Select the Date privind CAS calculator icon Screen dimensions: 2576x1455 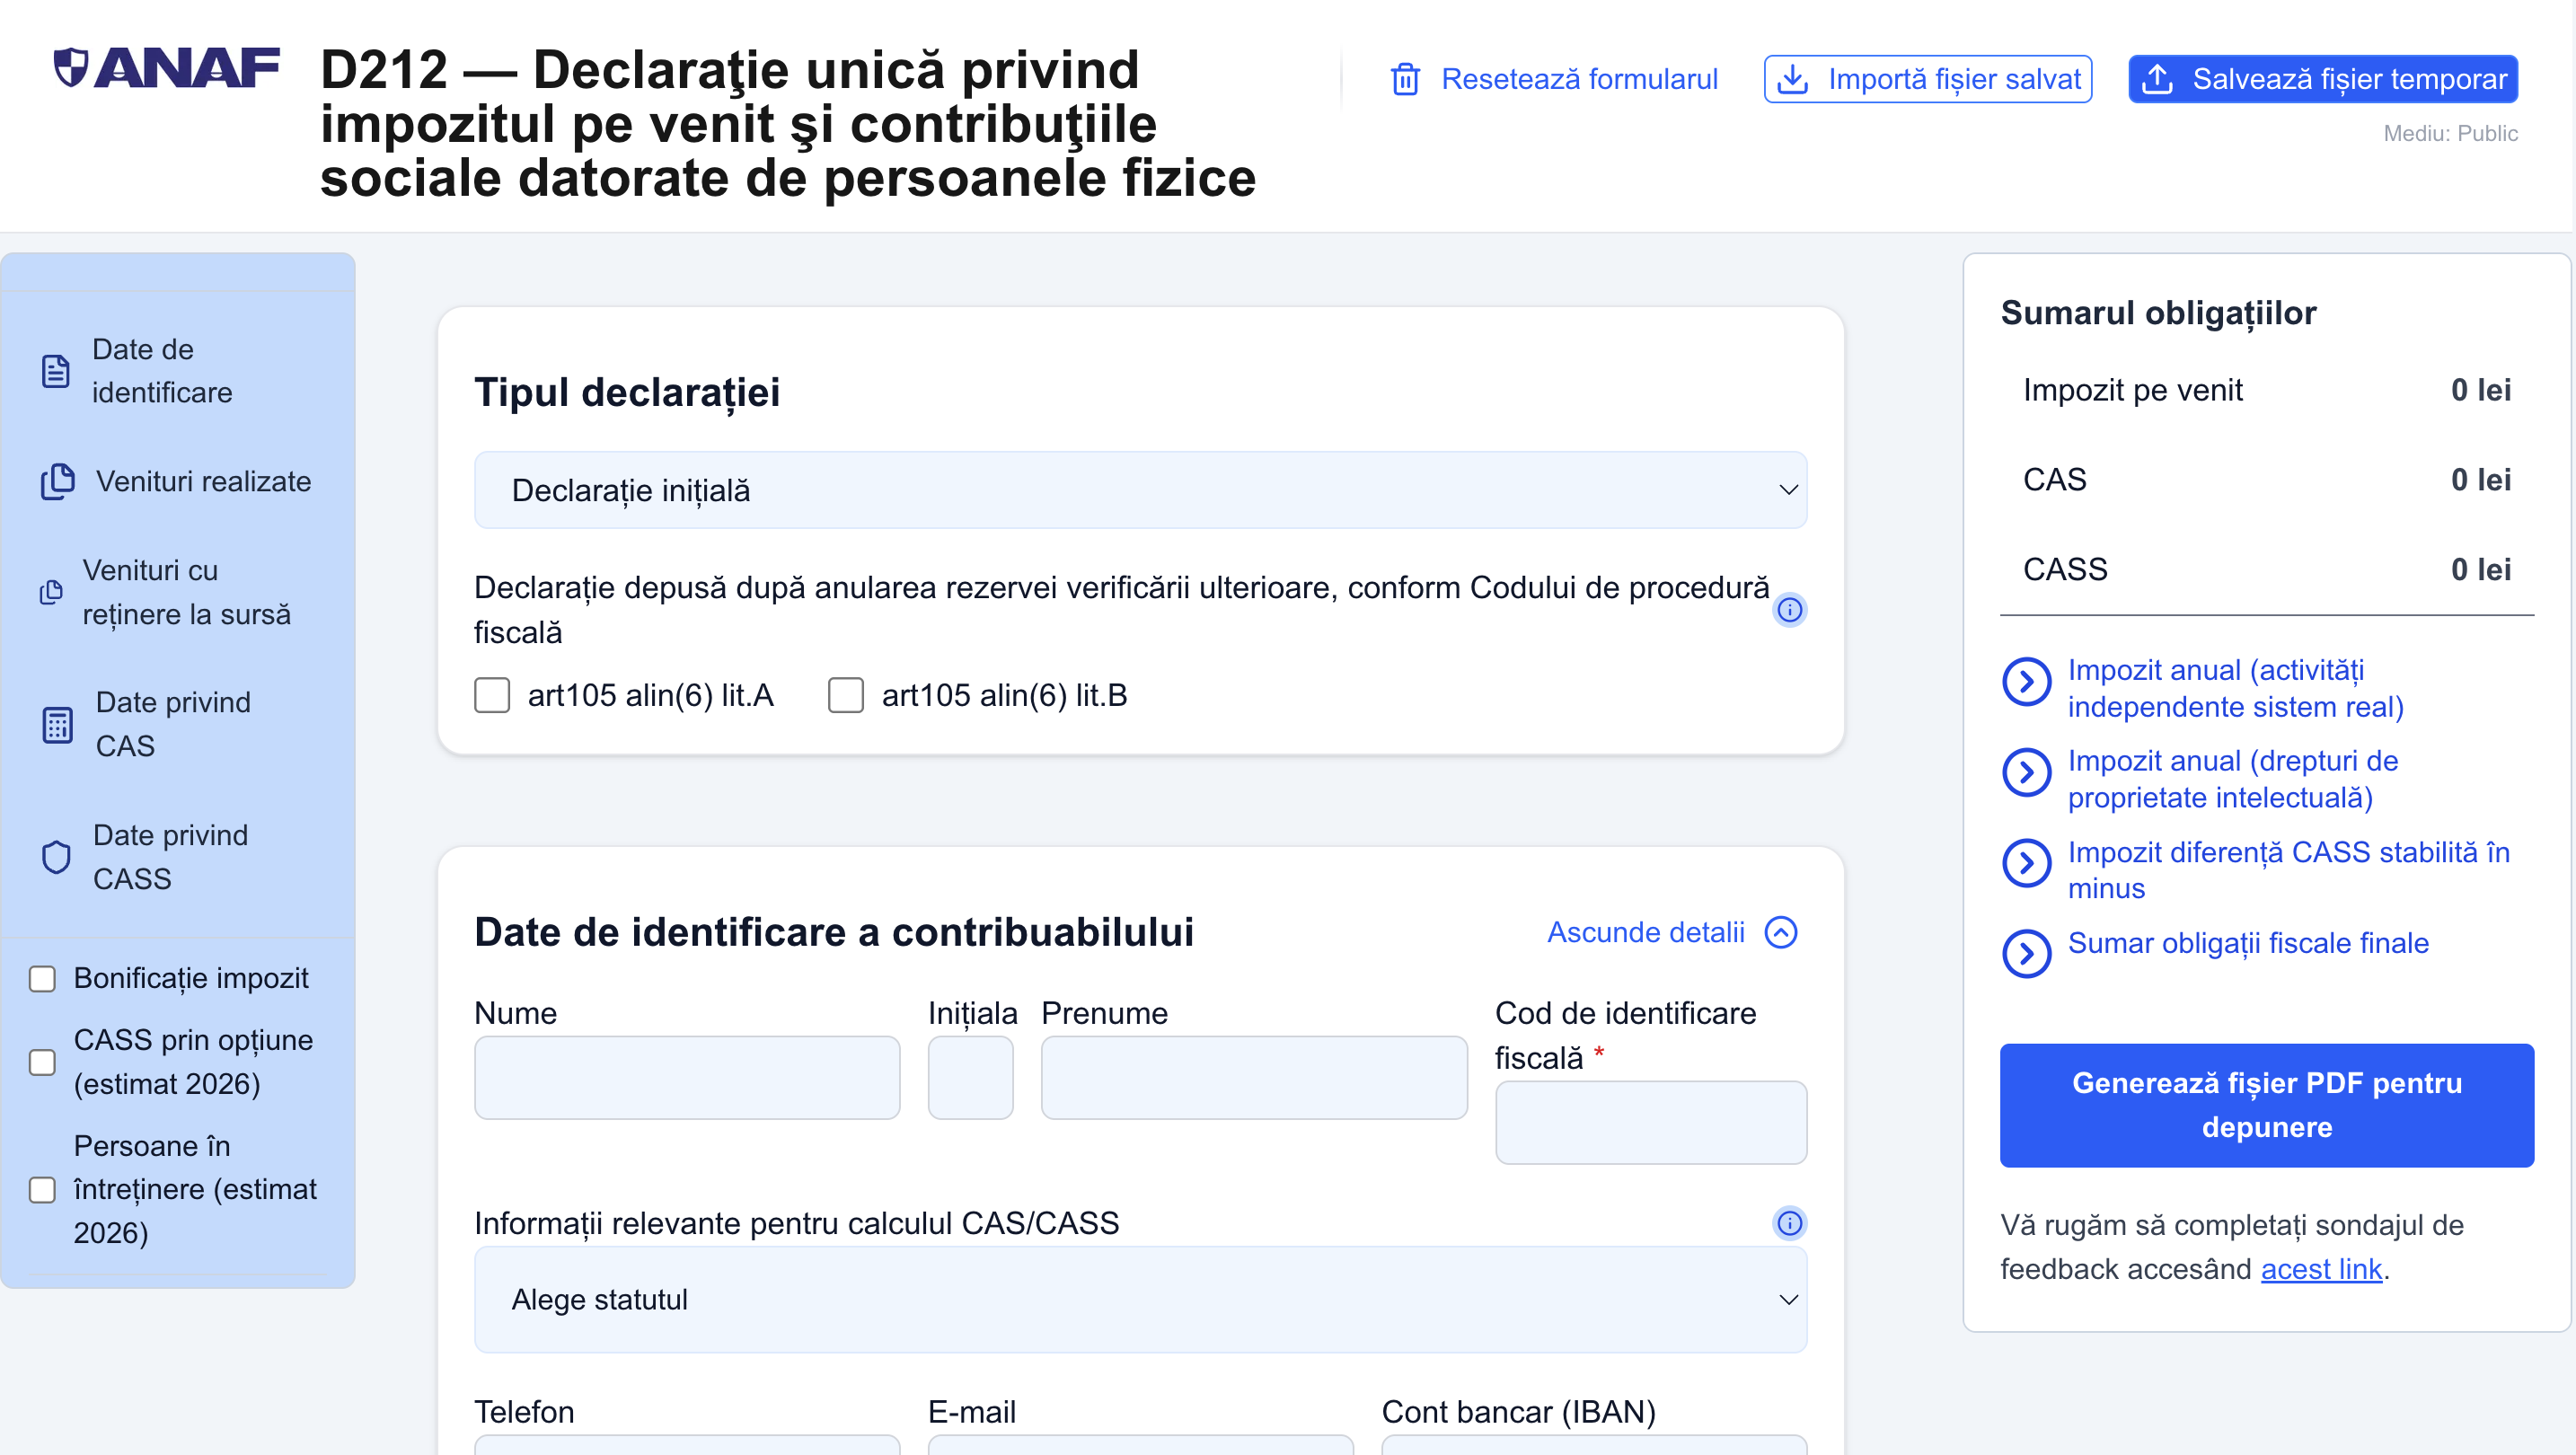(57, 724)
